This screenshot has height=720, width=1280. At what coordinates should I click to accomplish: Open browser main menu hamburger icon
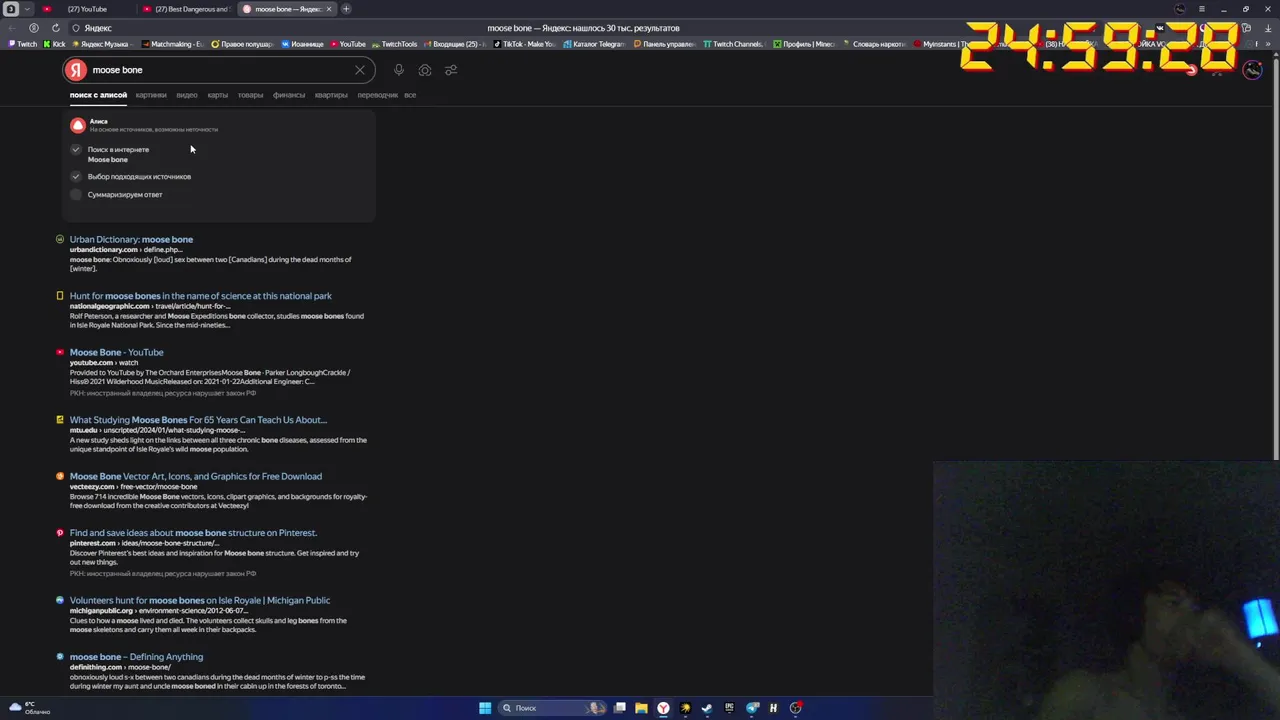(x=1202, y=9)
